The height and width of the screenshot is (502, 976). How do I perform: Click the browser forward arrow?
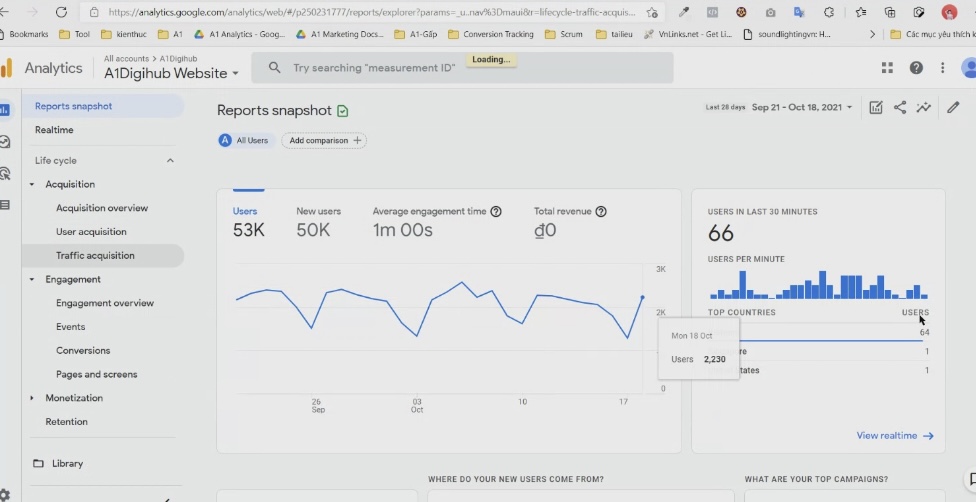pyautogui.click(x=34, y=12)
